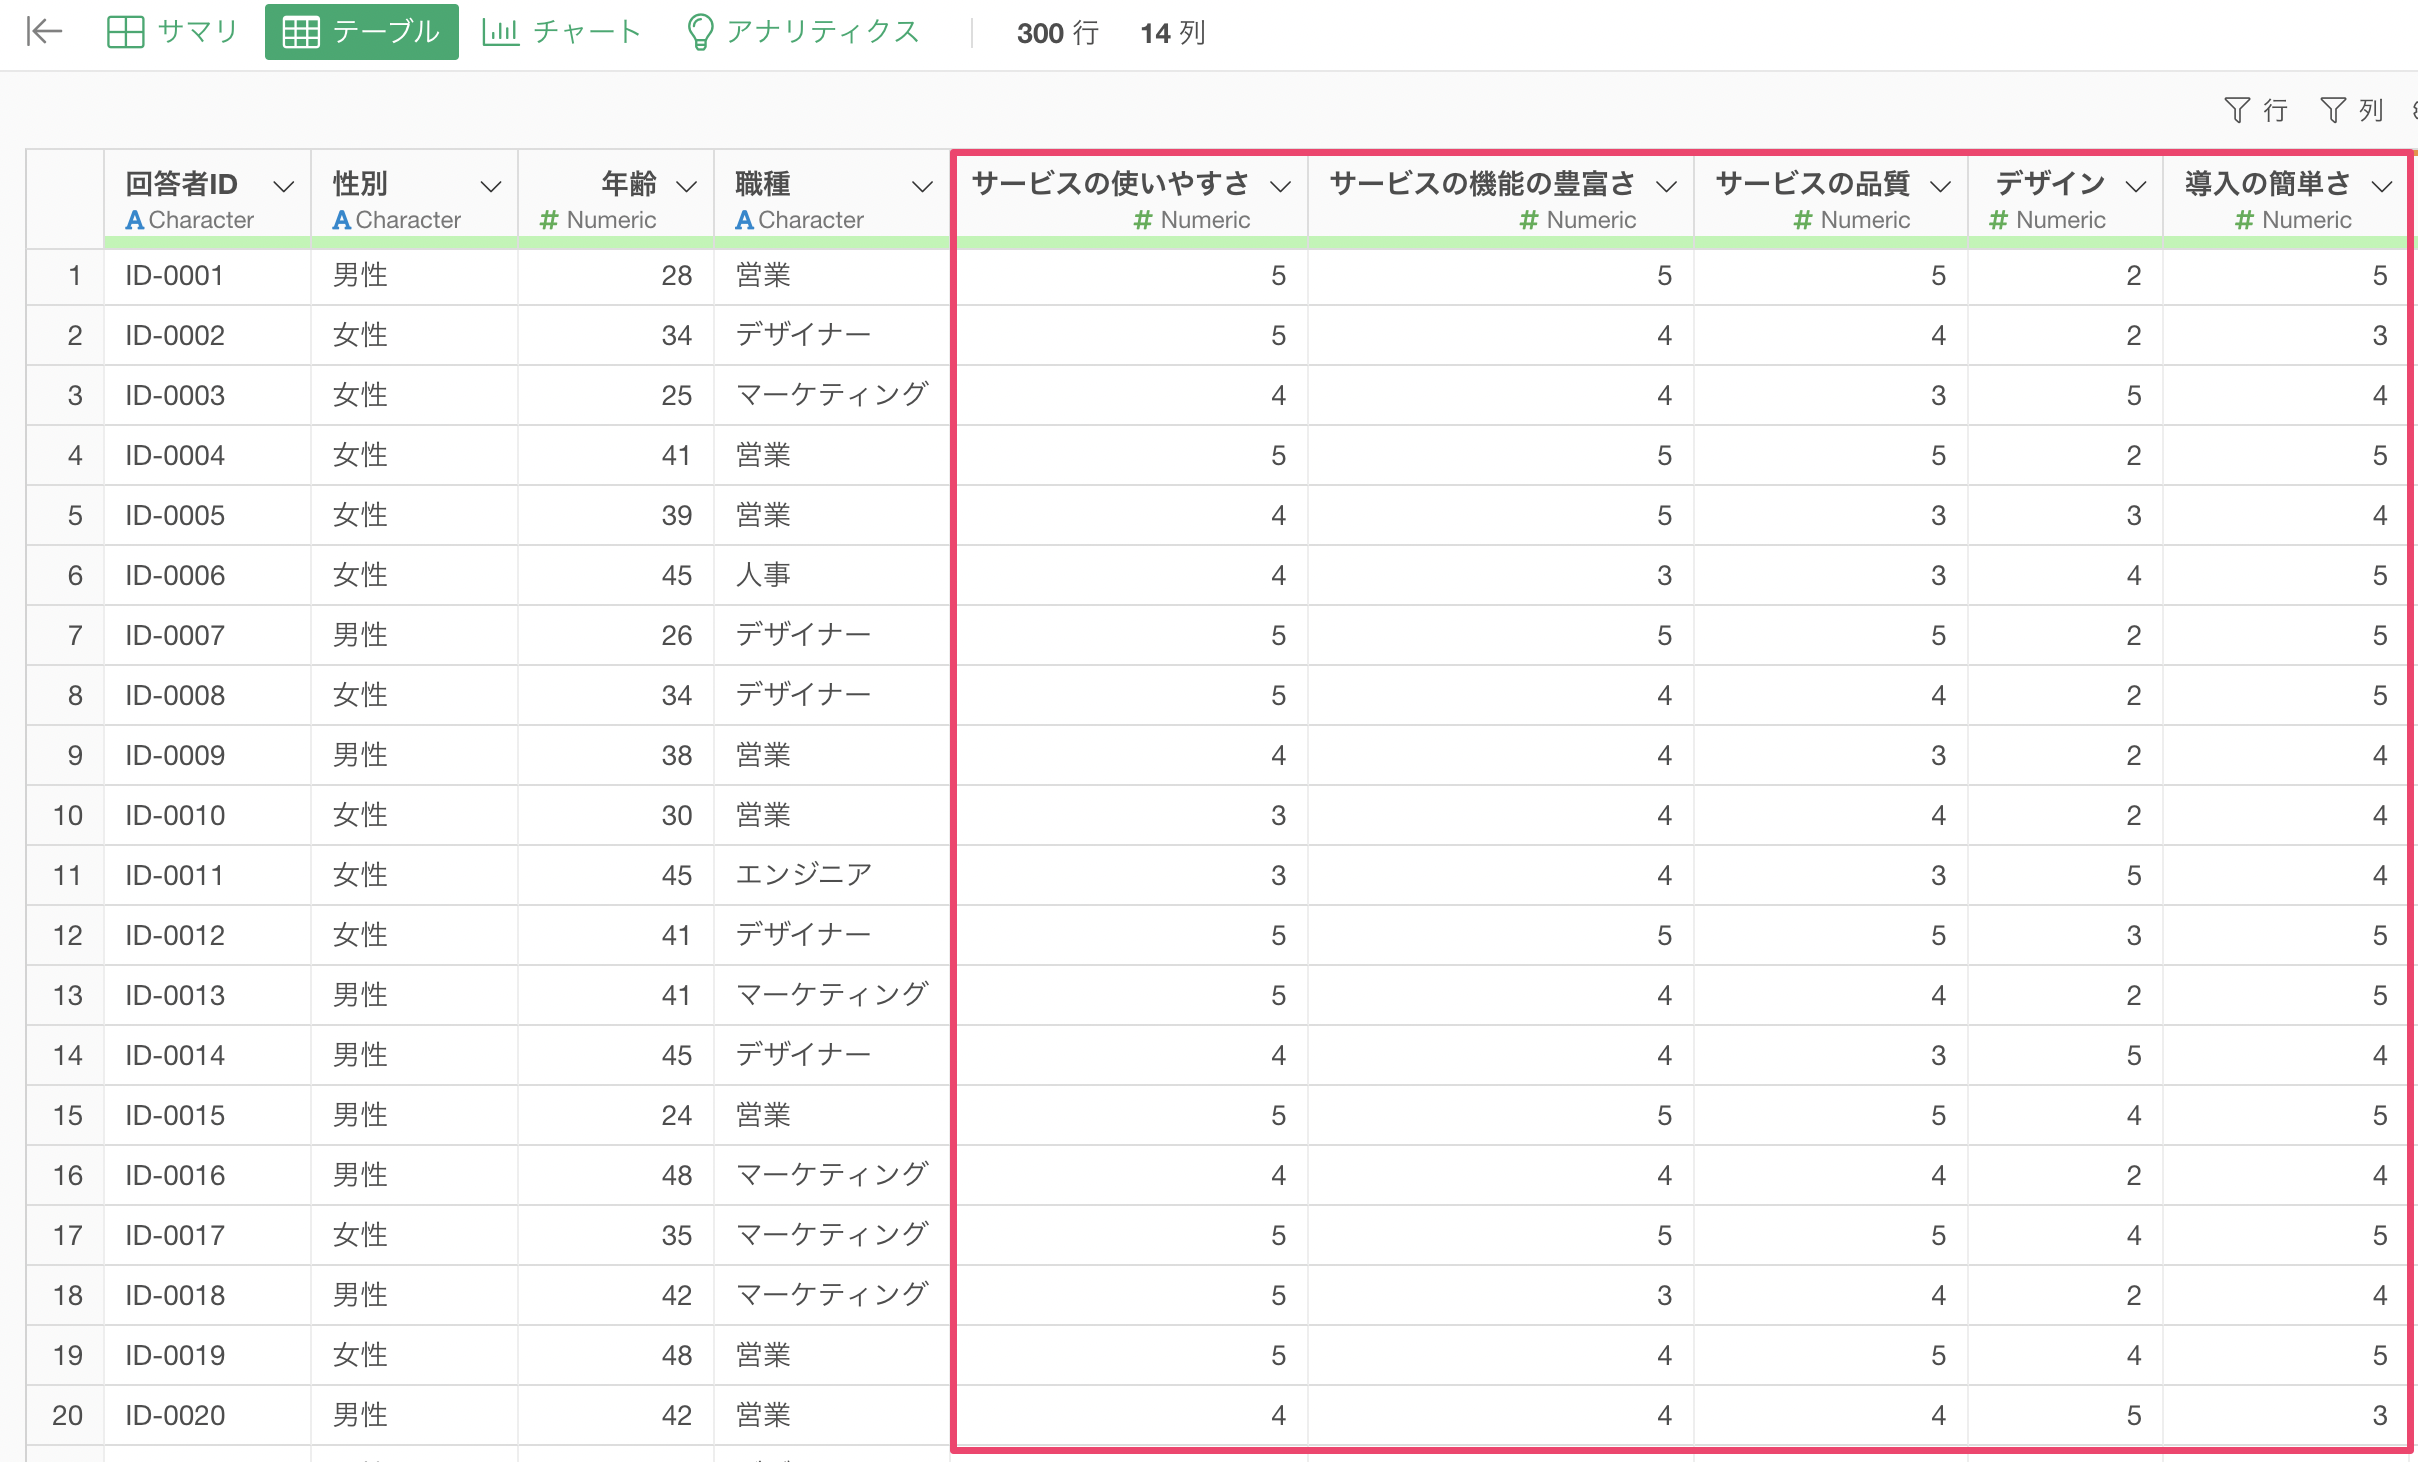Click the エンジニア job cell in row 11

(x=831, y=876)
